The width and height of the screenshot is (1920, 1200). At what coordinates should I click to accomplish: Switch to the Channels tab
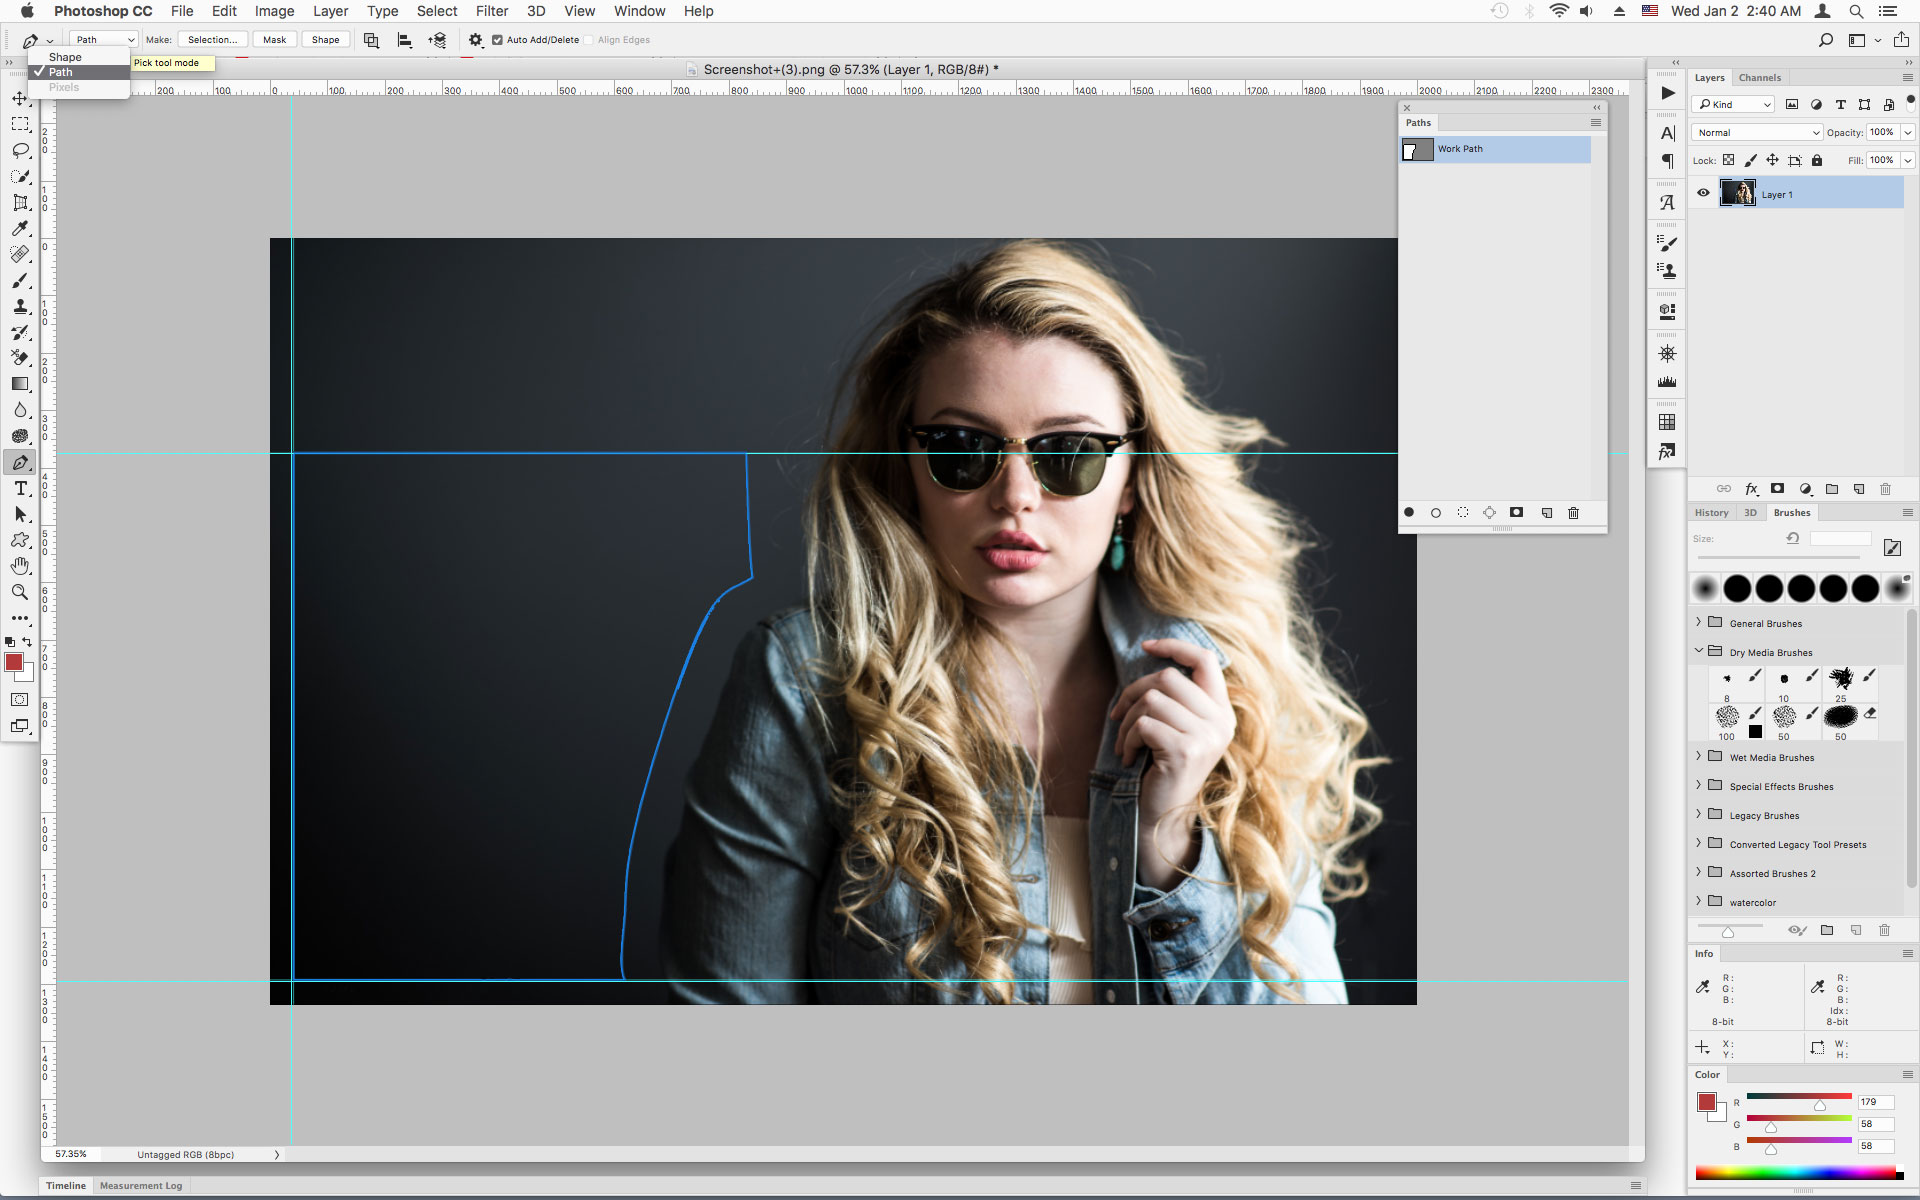click(1759, 77)
